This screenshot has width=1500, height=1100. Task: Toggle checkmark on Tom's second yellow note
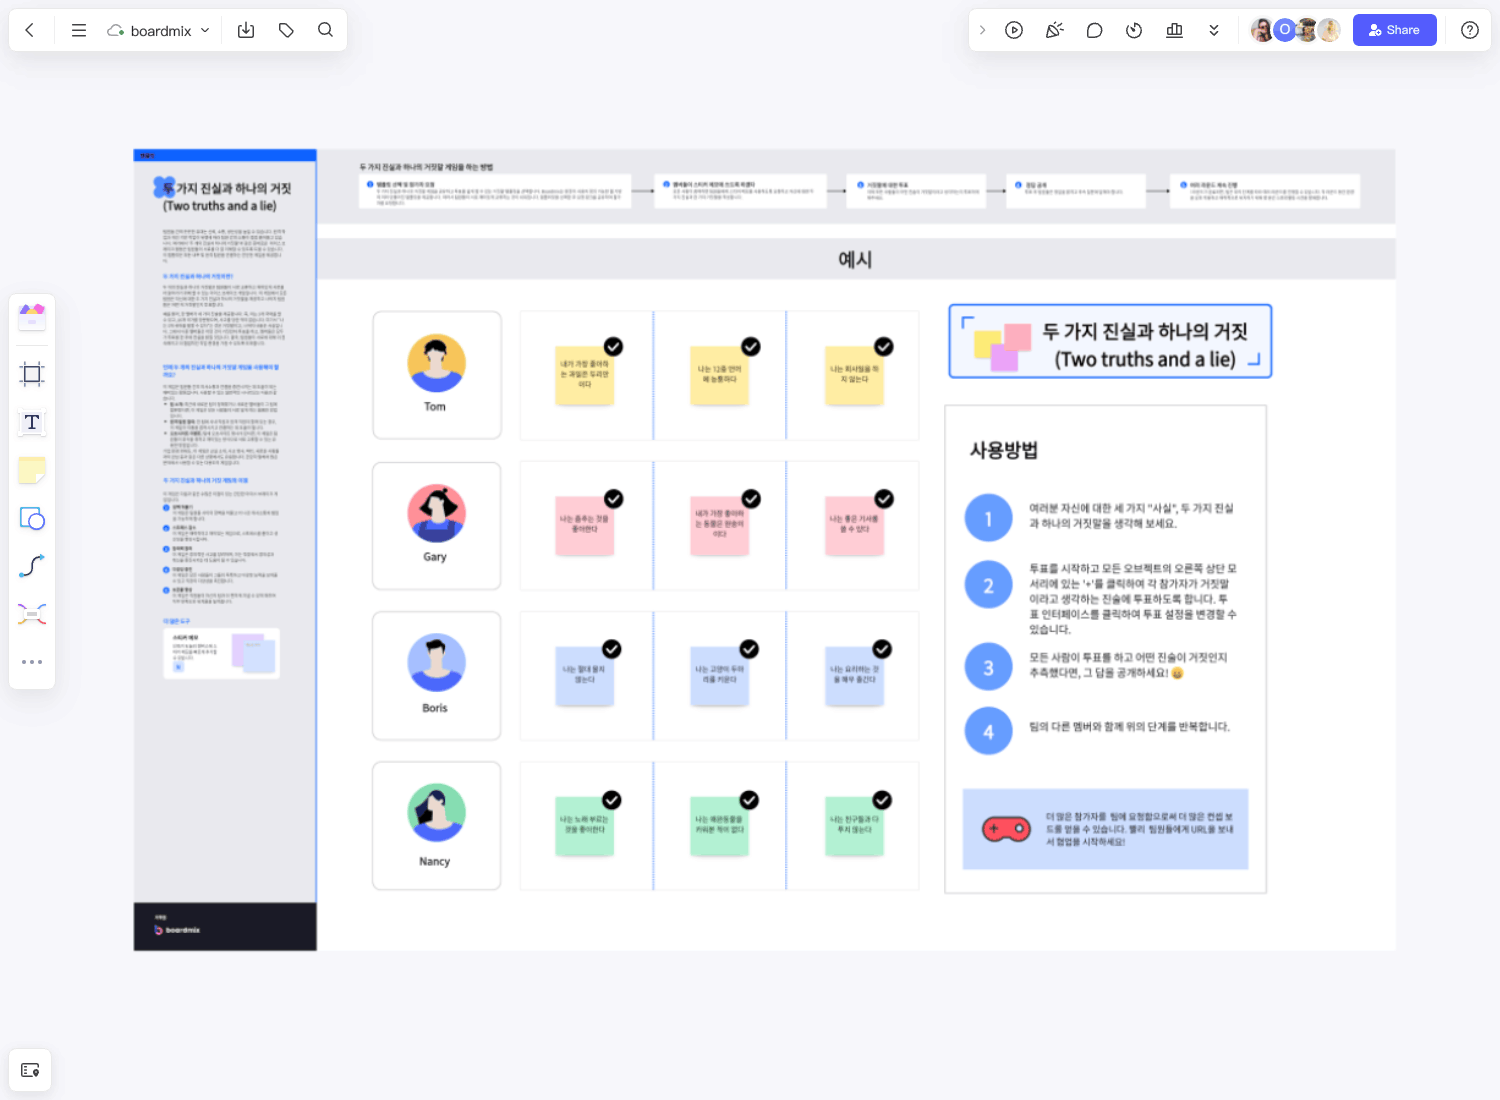tap(750, 346)
